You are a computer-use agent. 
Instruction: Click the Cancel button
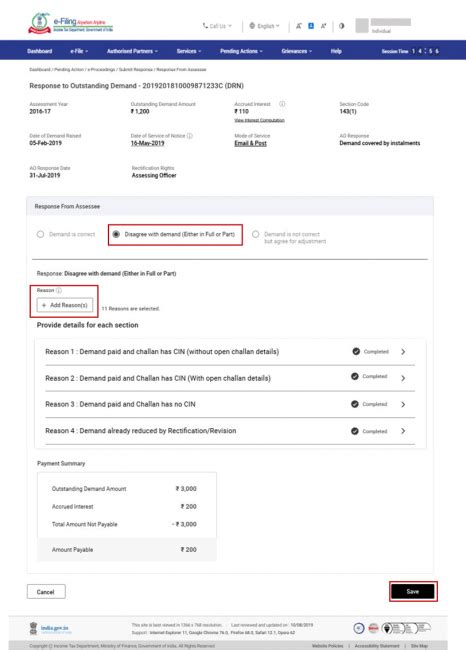click(x=46, y=592)
